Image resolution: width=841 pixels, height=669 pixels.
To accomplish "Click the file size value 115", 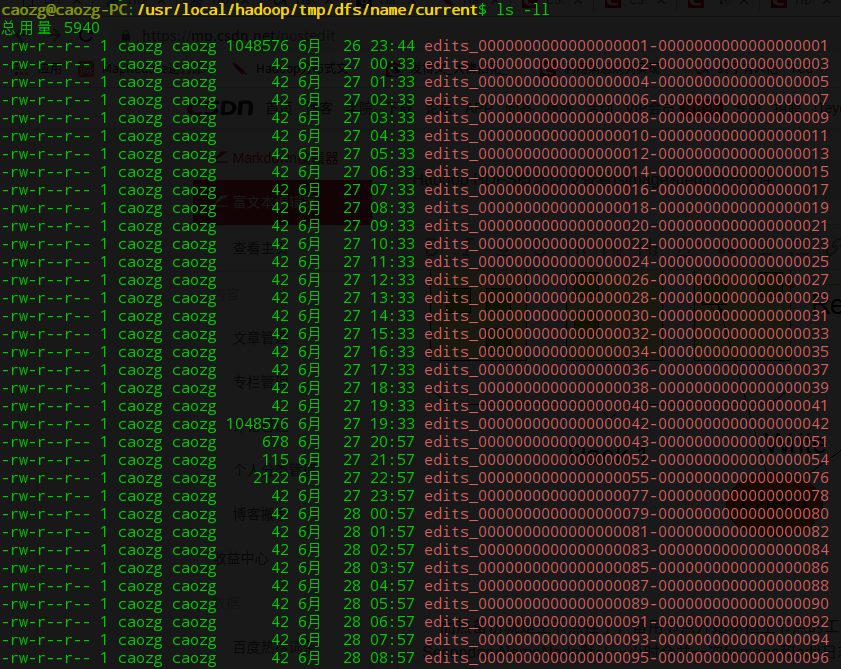I will 276,460.
